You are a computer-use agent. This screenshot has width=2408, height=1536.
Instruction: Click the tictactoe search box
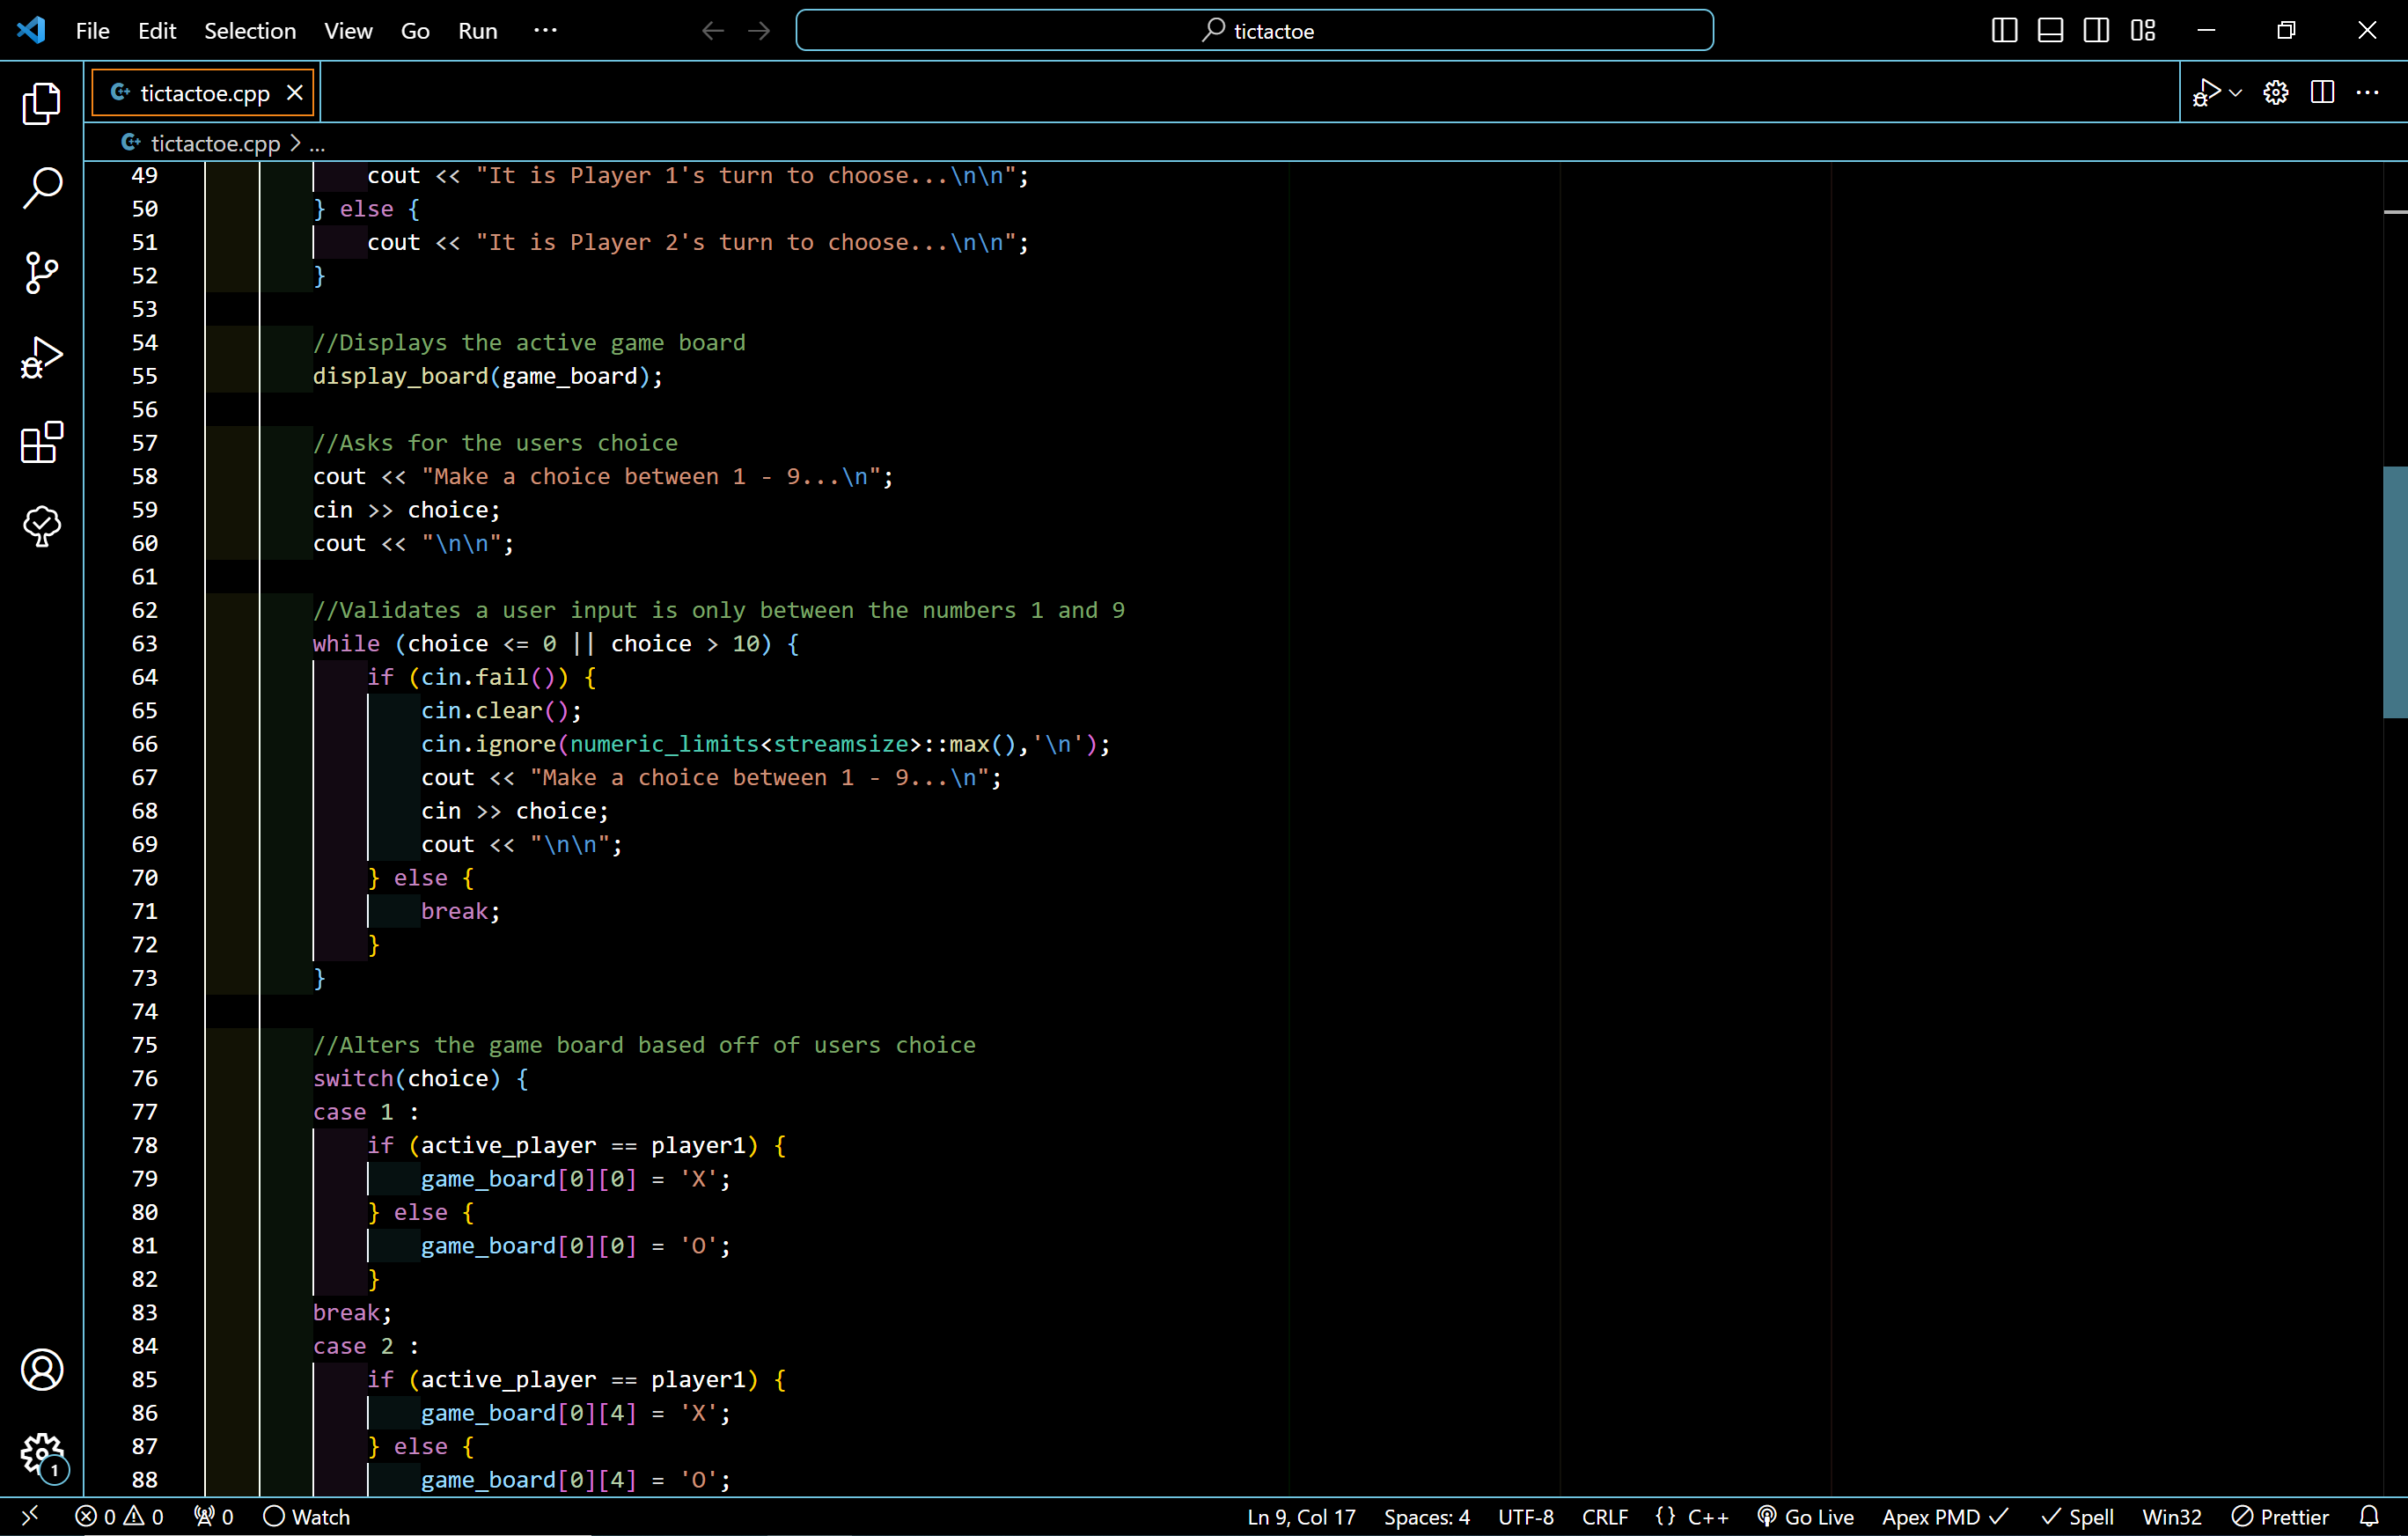(1255, 30)
